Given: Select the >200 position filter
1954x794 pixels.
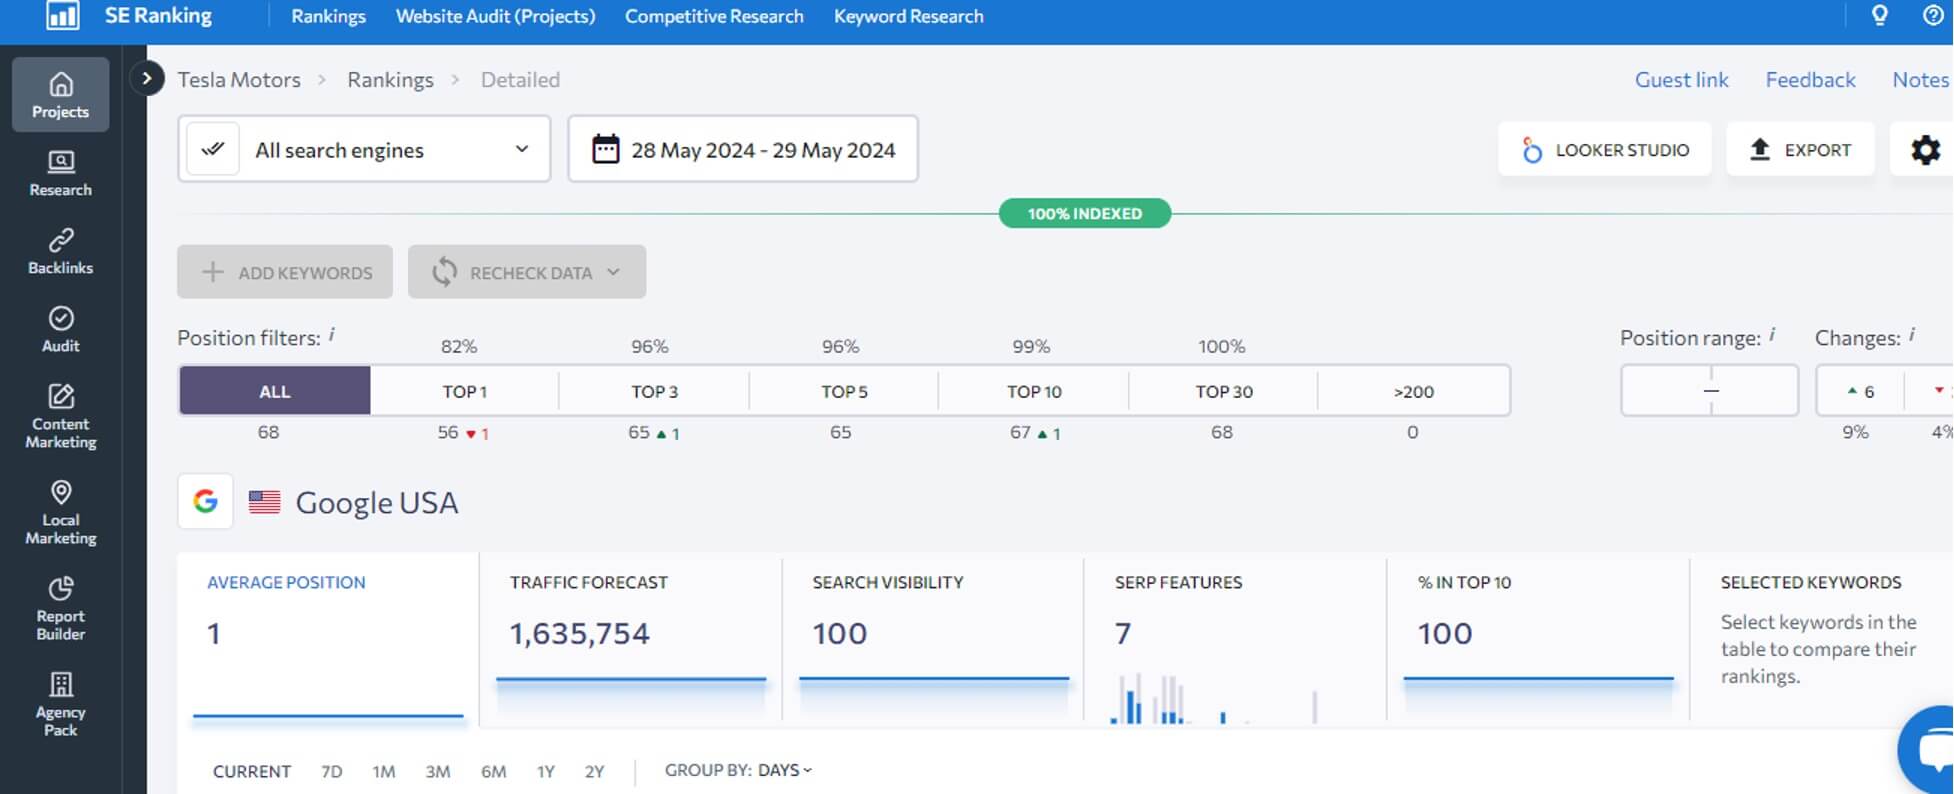Looking at the screenshot, I should pos(1414,391).
